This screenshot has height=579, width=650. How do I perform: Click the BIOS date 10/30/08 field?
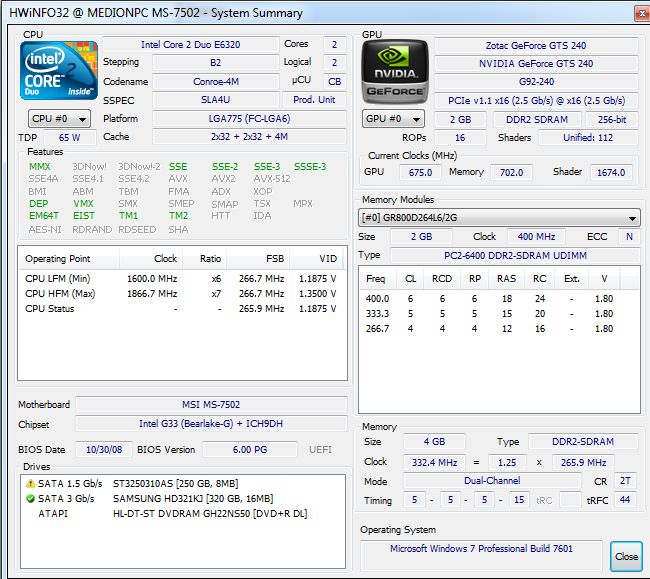(104, 449)
